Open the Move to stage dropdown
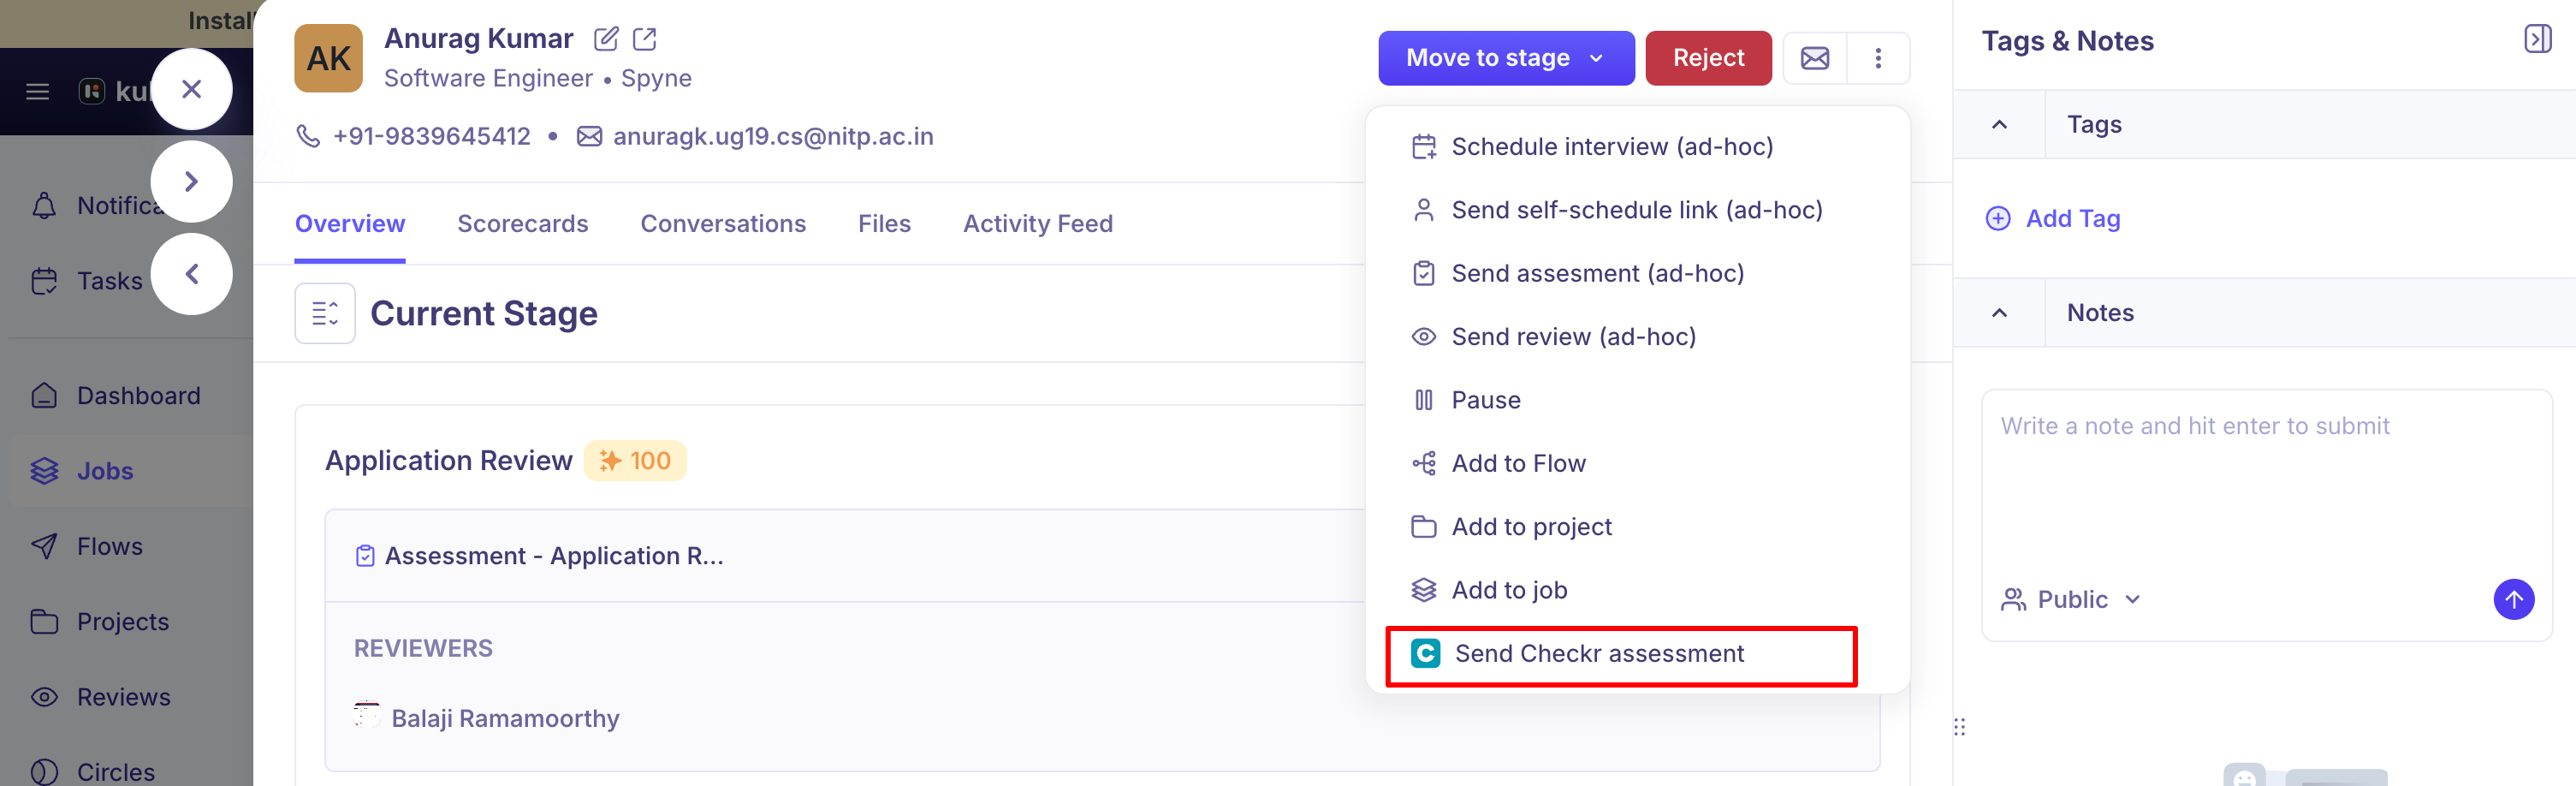Viewport: 2576px width, 786px height. point(1506,58)
